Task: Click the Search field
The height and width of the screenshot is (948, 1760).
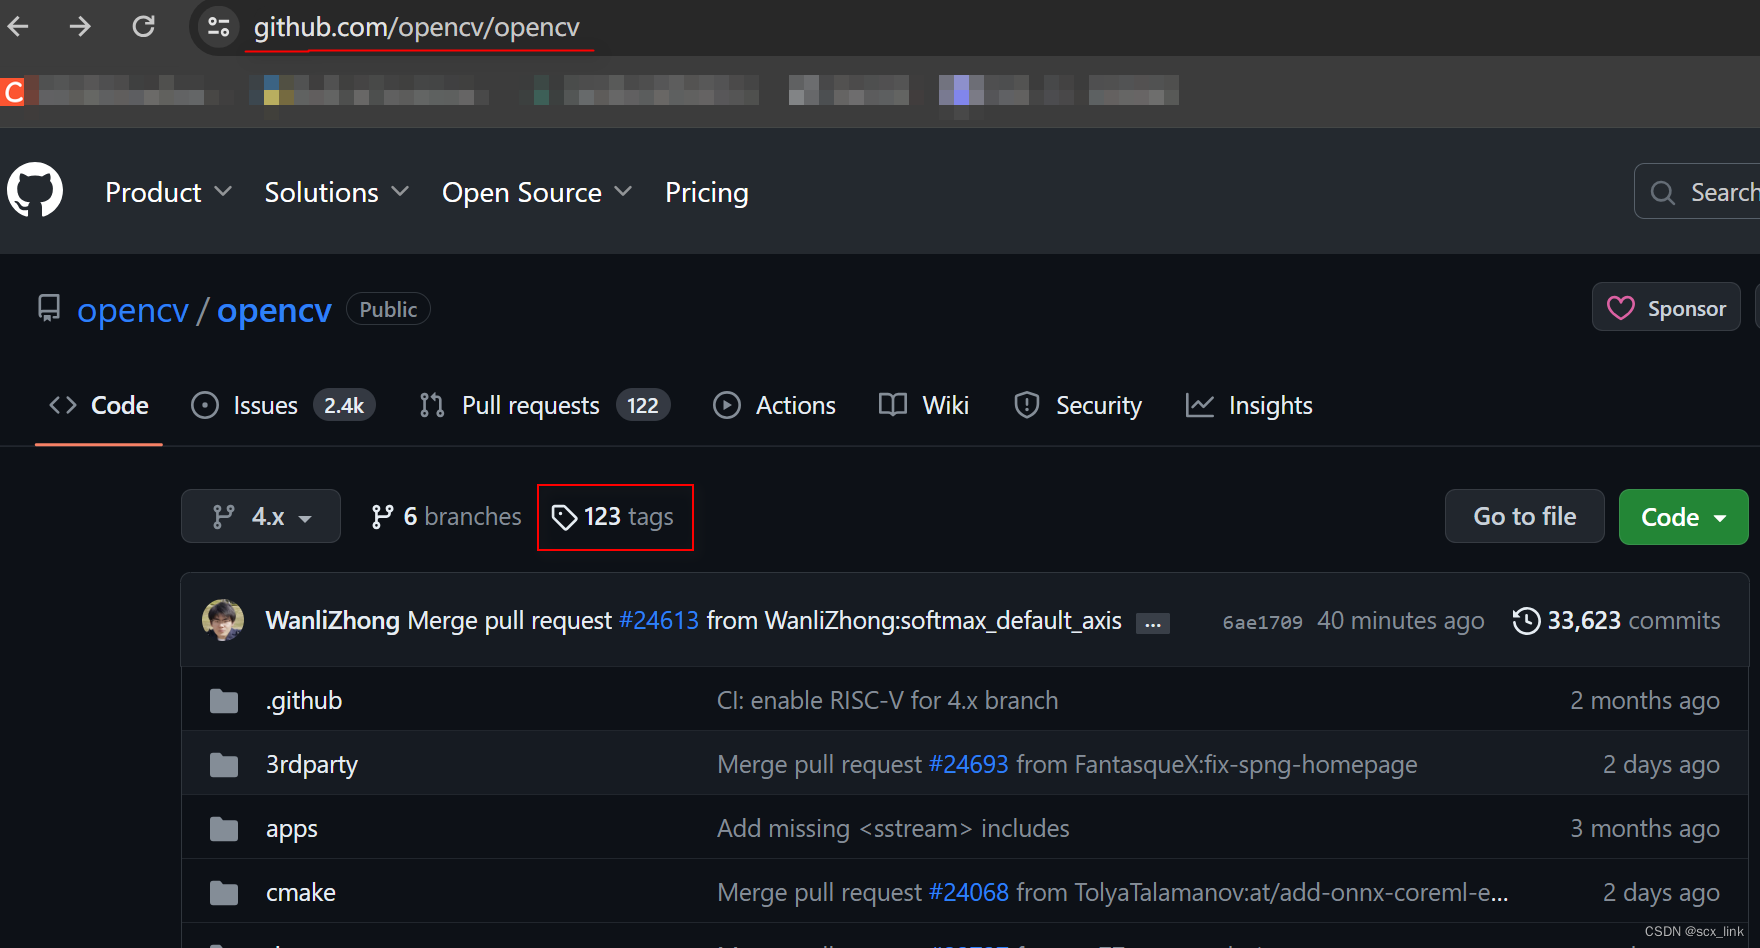Action: (1698, 191)
